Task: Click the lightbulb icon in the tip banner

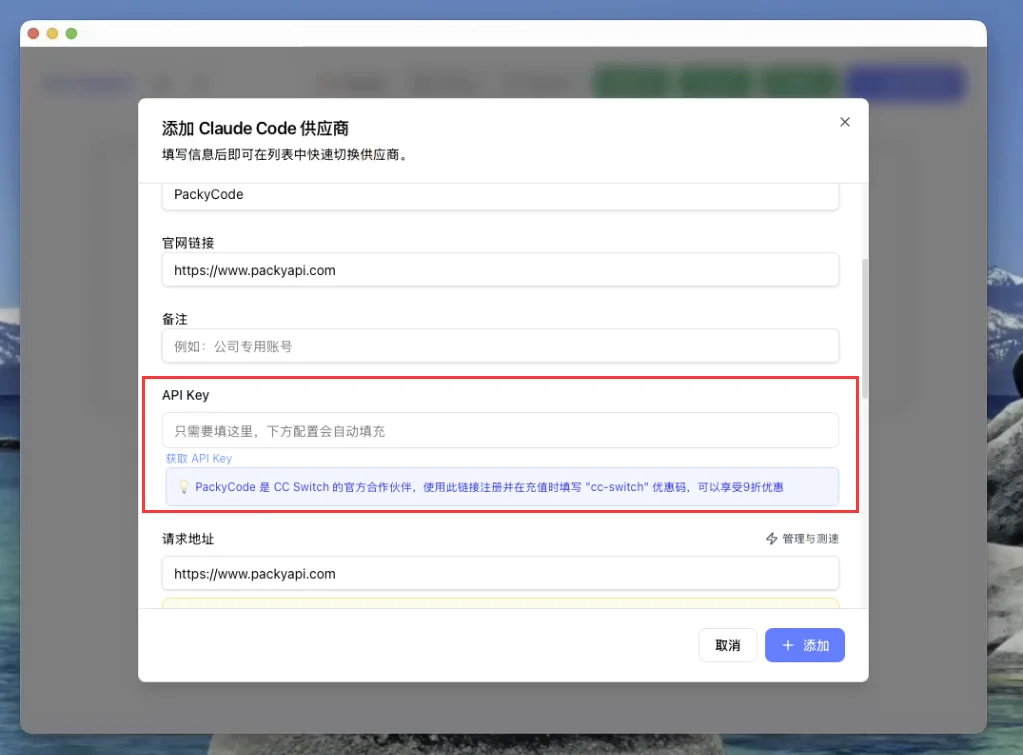Action: click(184, 487)
